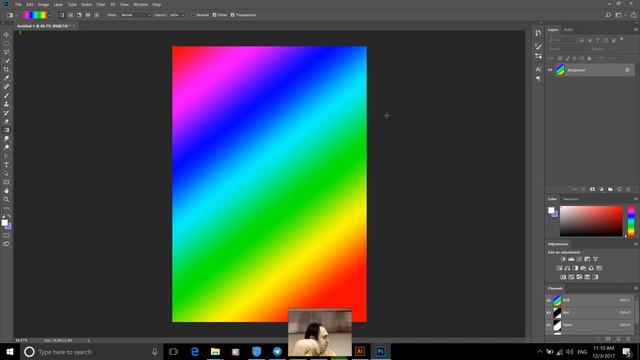640x360 pixels.
Task: Choose the Reflected Gradient style button
Action: (88, 15)
